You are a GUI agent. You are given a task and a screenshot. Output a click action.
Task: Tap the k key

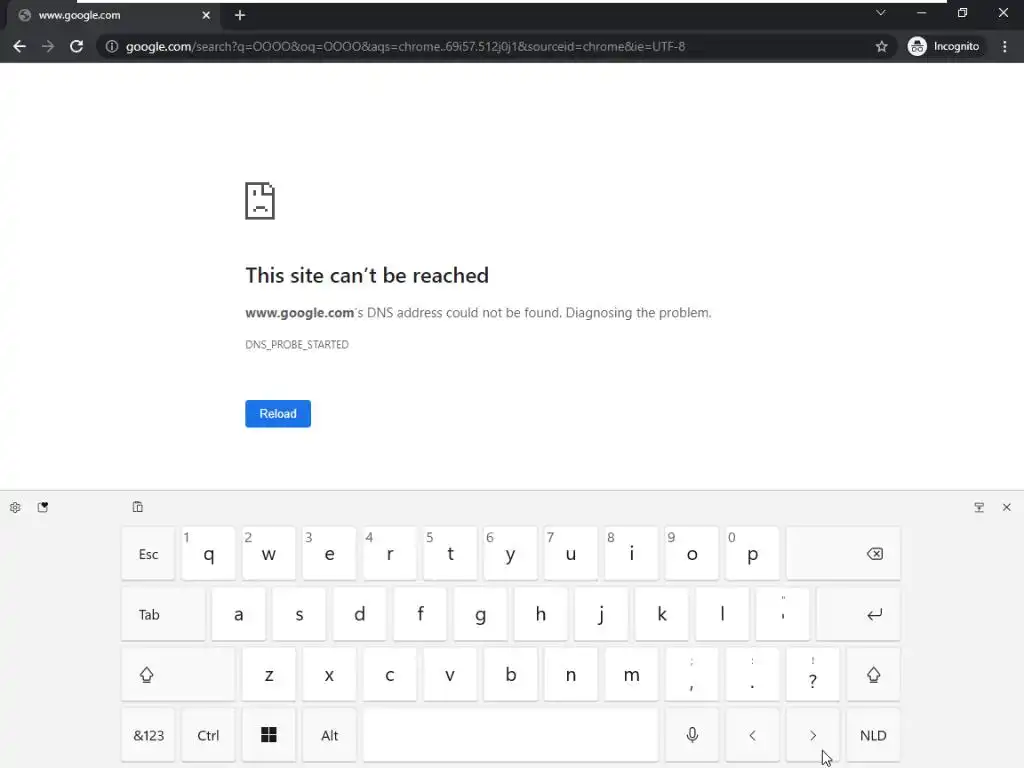(x=662, y=615)
